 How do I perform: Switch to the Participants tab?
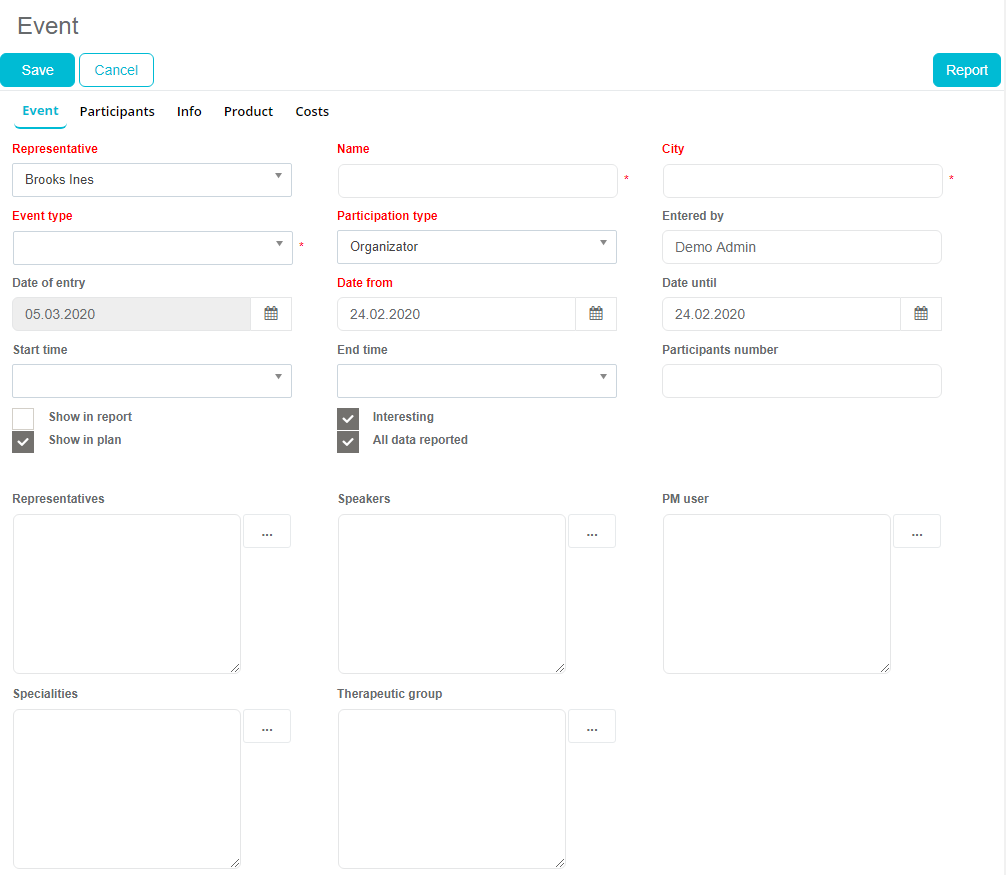(x=117, y=112)
